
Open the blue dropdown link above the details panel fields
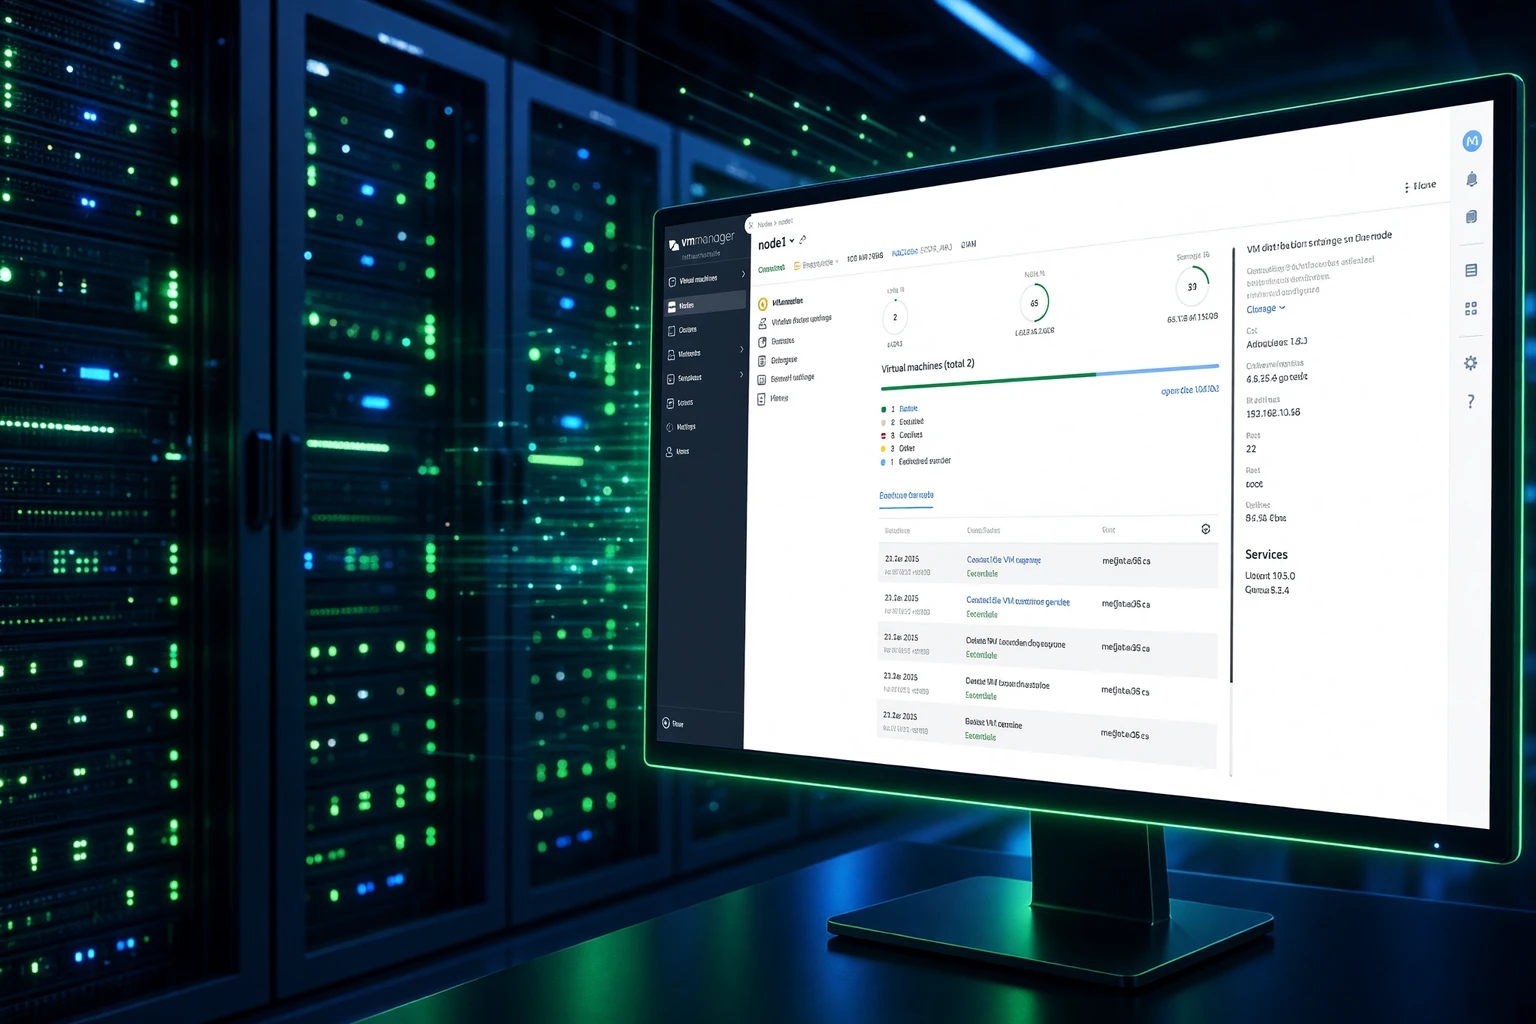[x=1266, y=309]
